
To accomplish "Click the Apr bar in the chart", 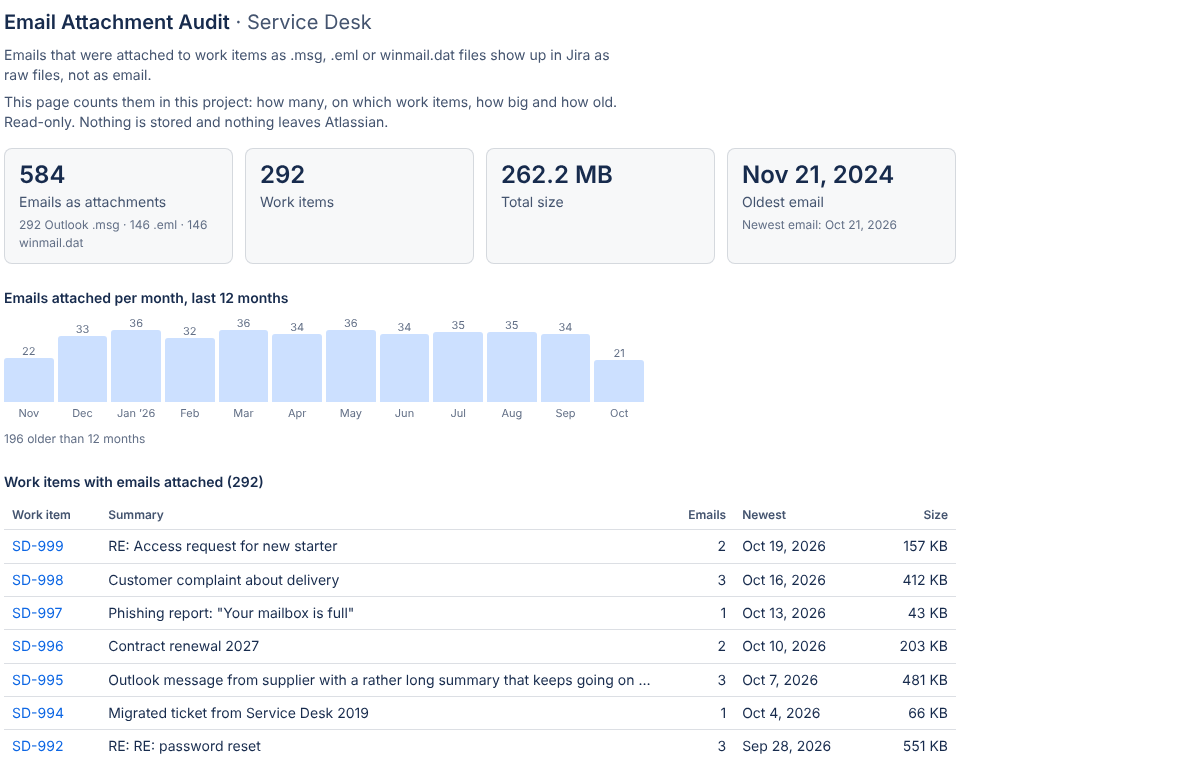I will (297, 368).
